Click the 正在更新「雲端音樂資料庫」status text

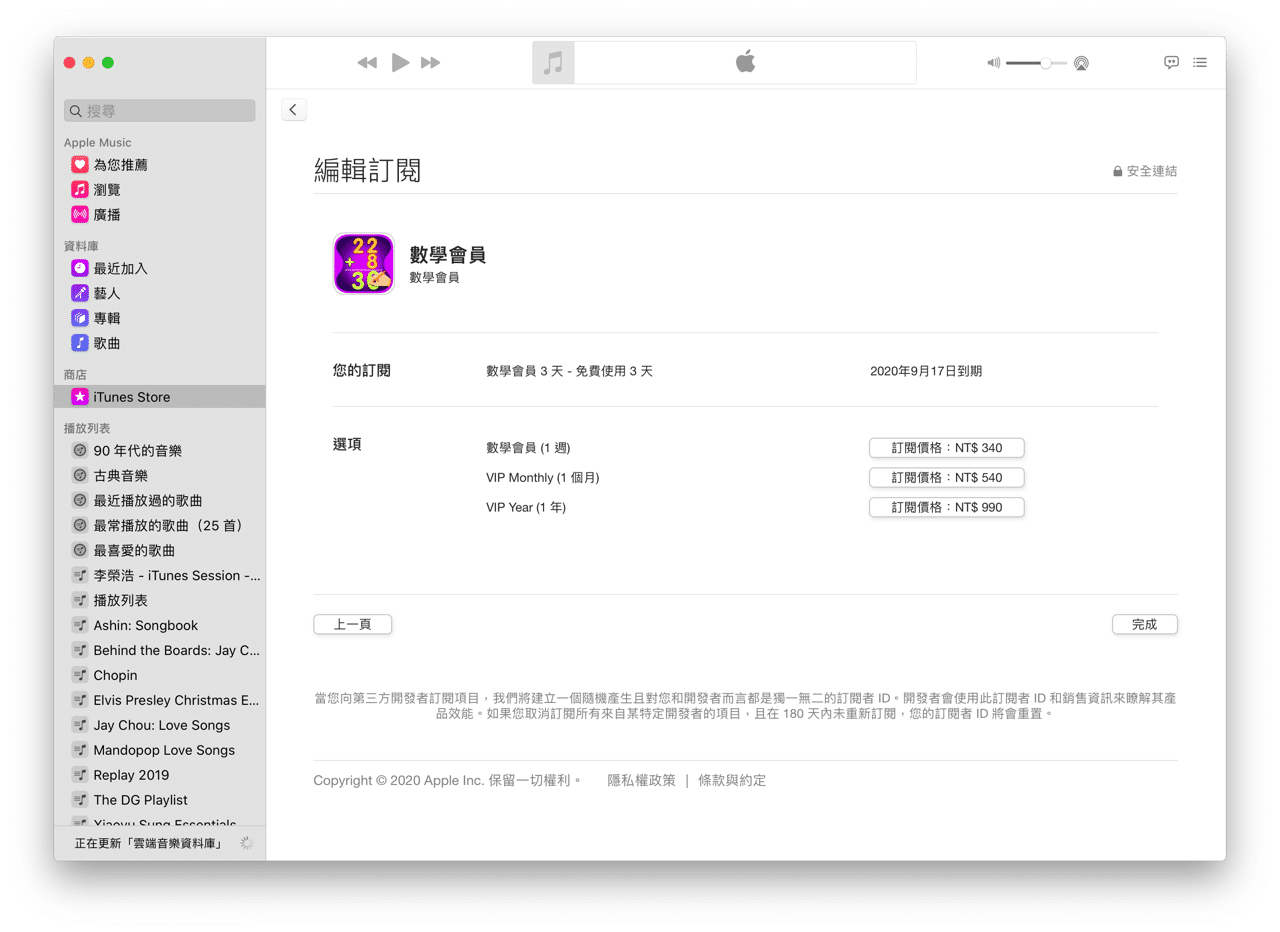click(148, 843)
